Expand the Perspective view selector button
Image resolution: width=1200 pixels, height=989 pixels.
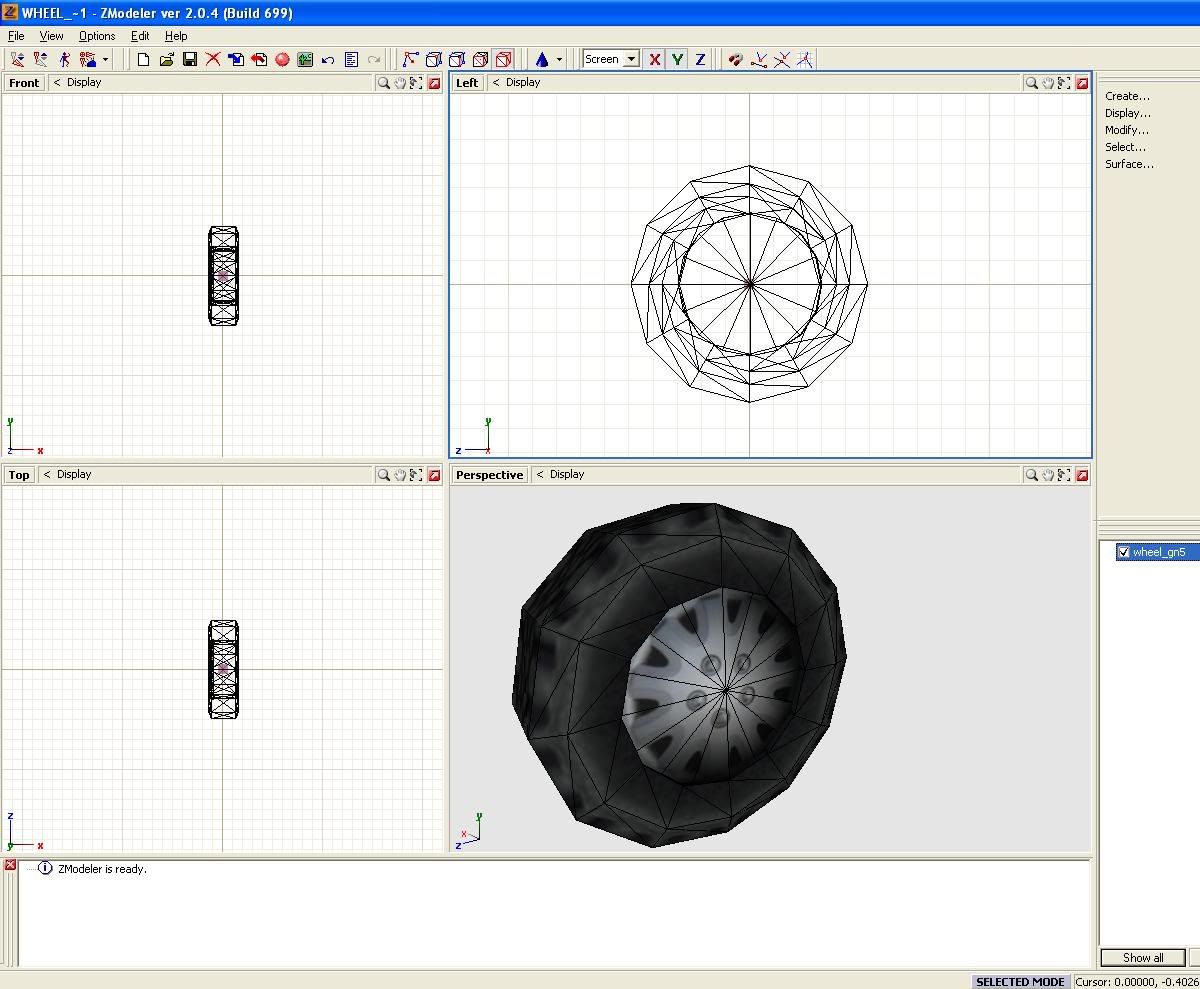tap(489, 475)
